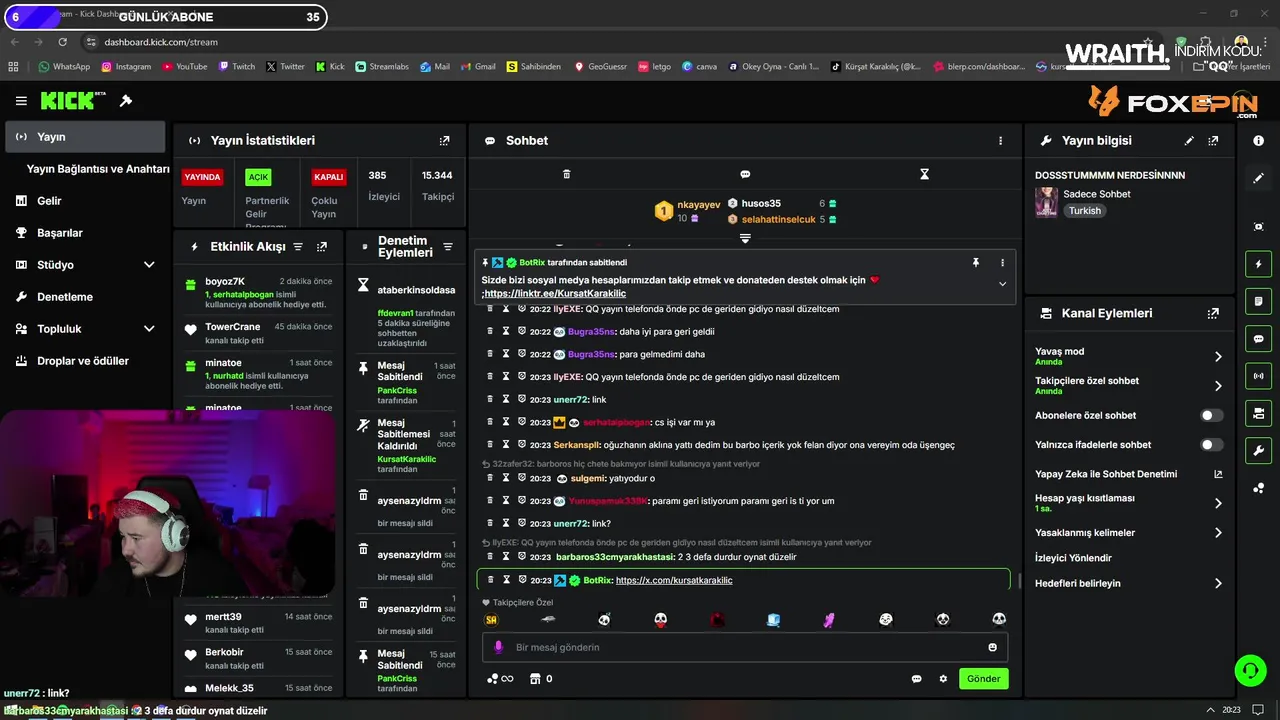This screenshot has height=720, width=1280.
Task: Open Hesap yaşı kısıtlaması options arrow
Action: point(1218,503)
